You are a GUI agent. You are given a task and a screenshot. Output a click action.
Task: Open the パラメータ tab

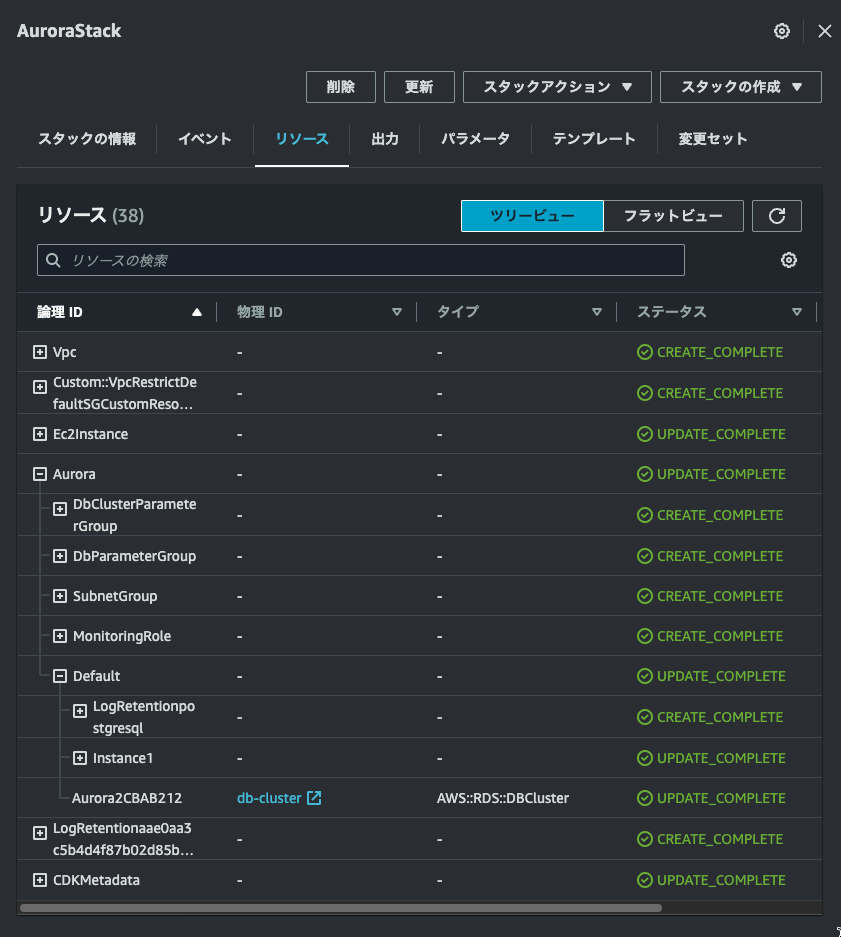(475, 139)
